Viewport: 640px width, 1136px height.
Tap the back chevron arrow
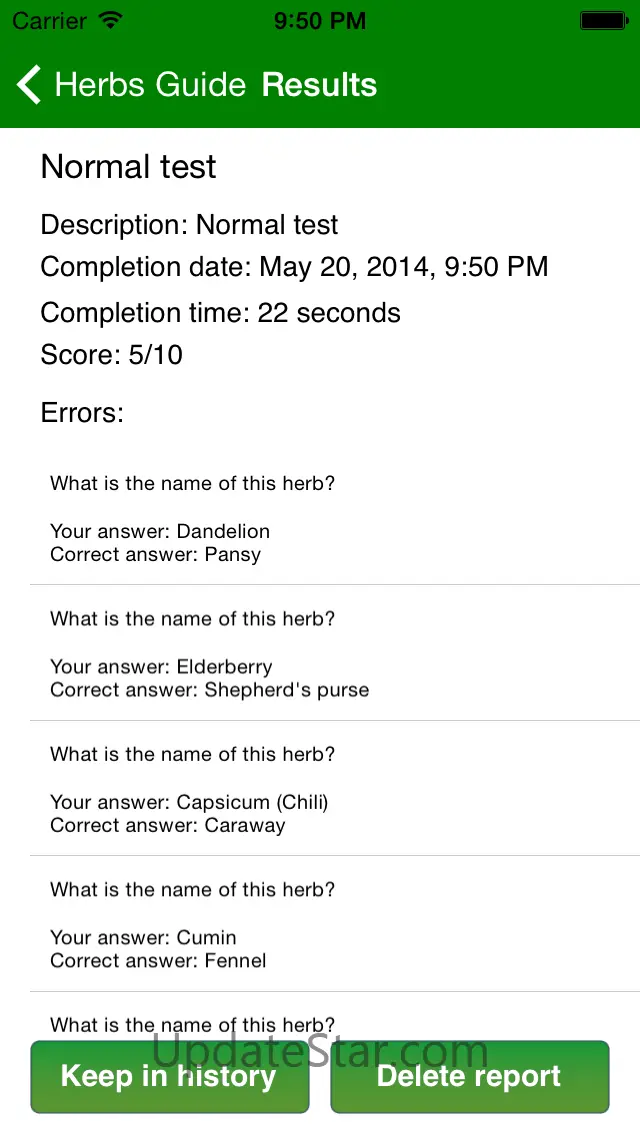tap(30, 85)
